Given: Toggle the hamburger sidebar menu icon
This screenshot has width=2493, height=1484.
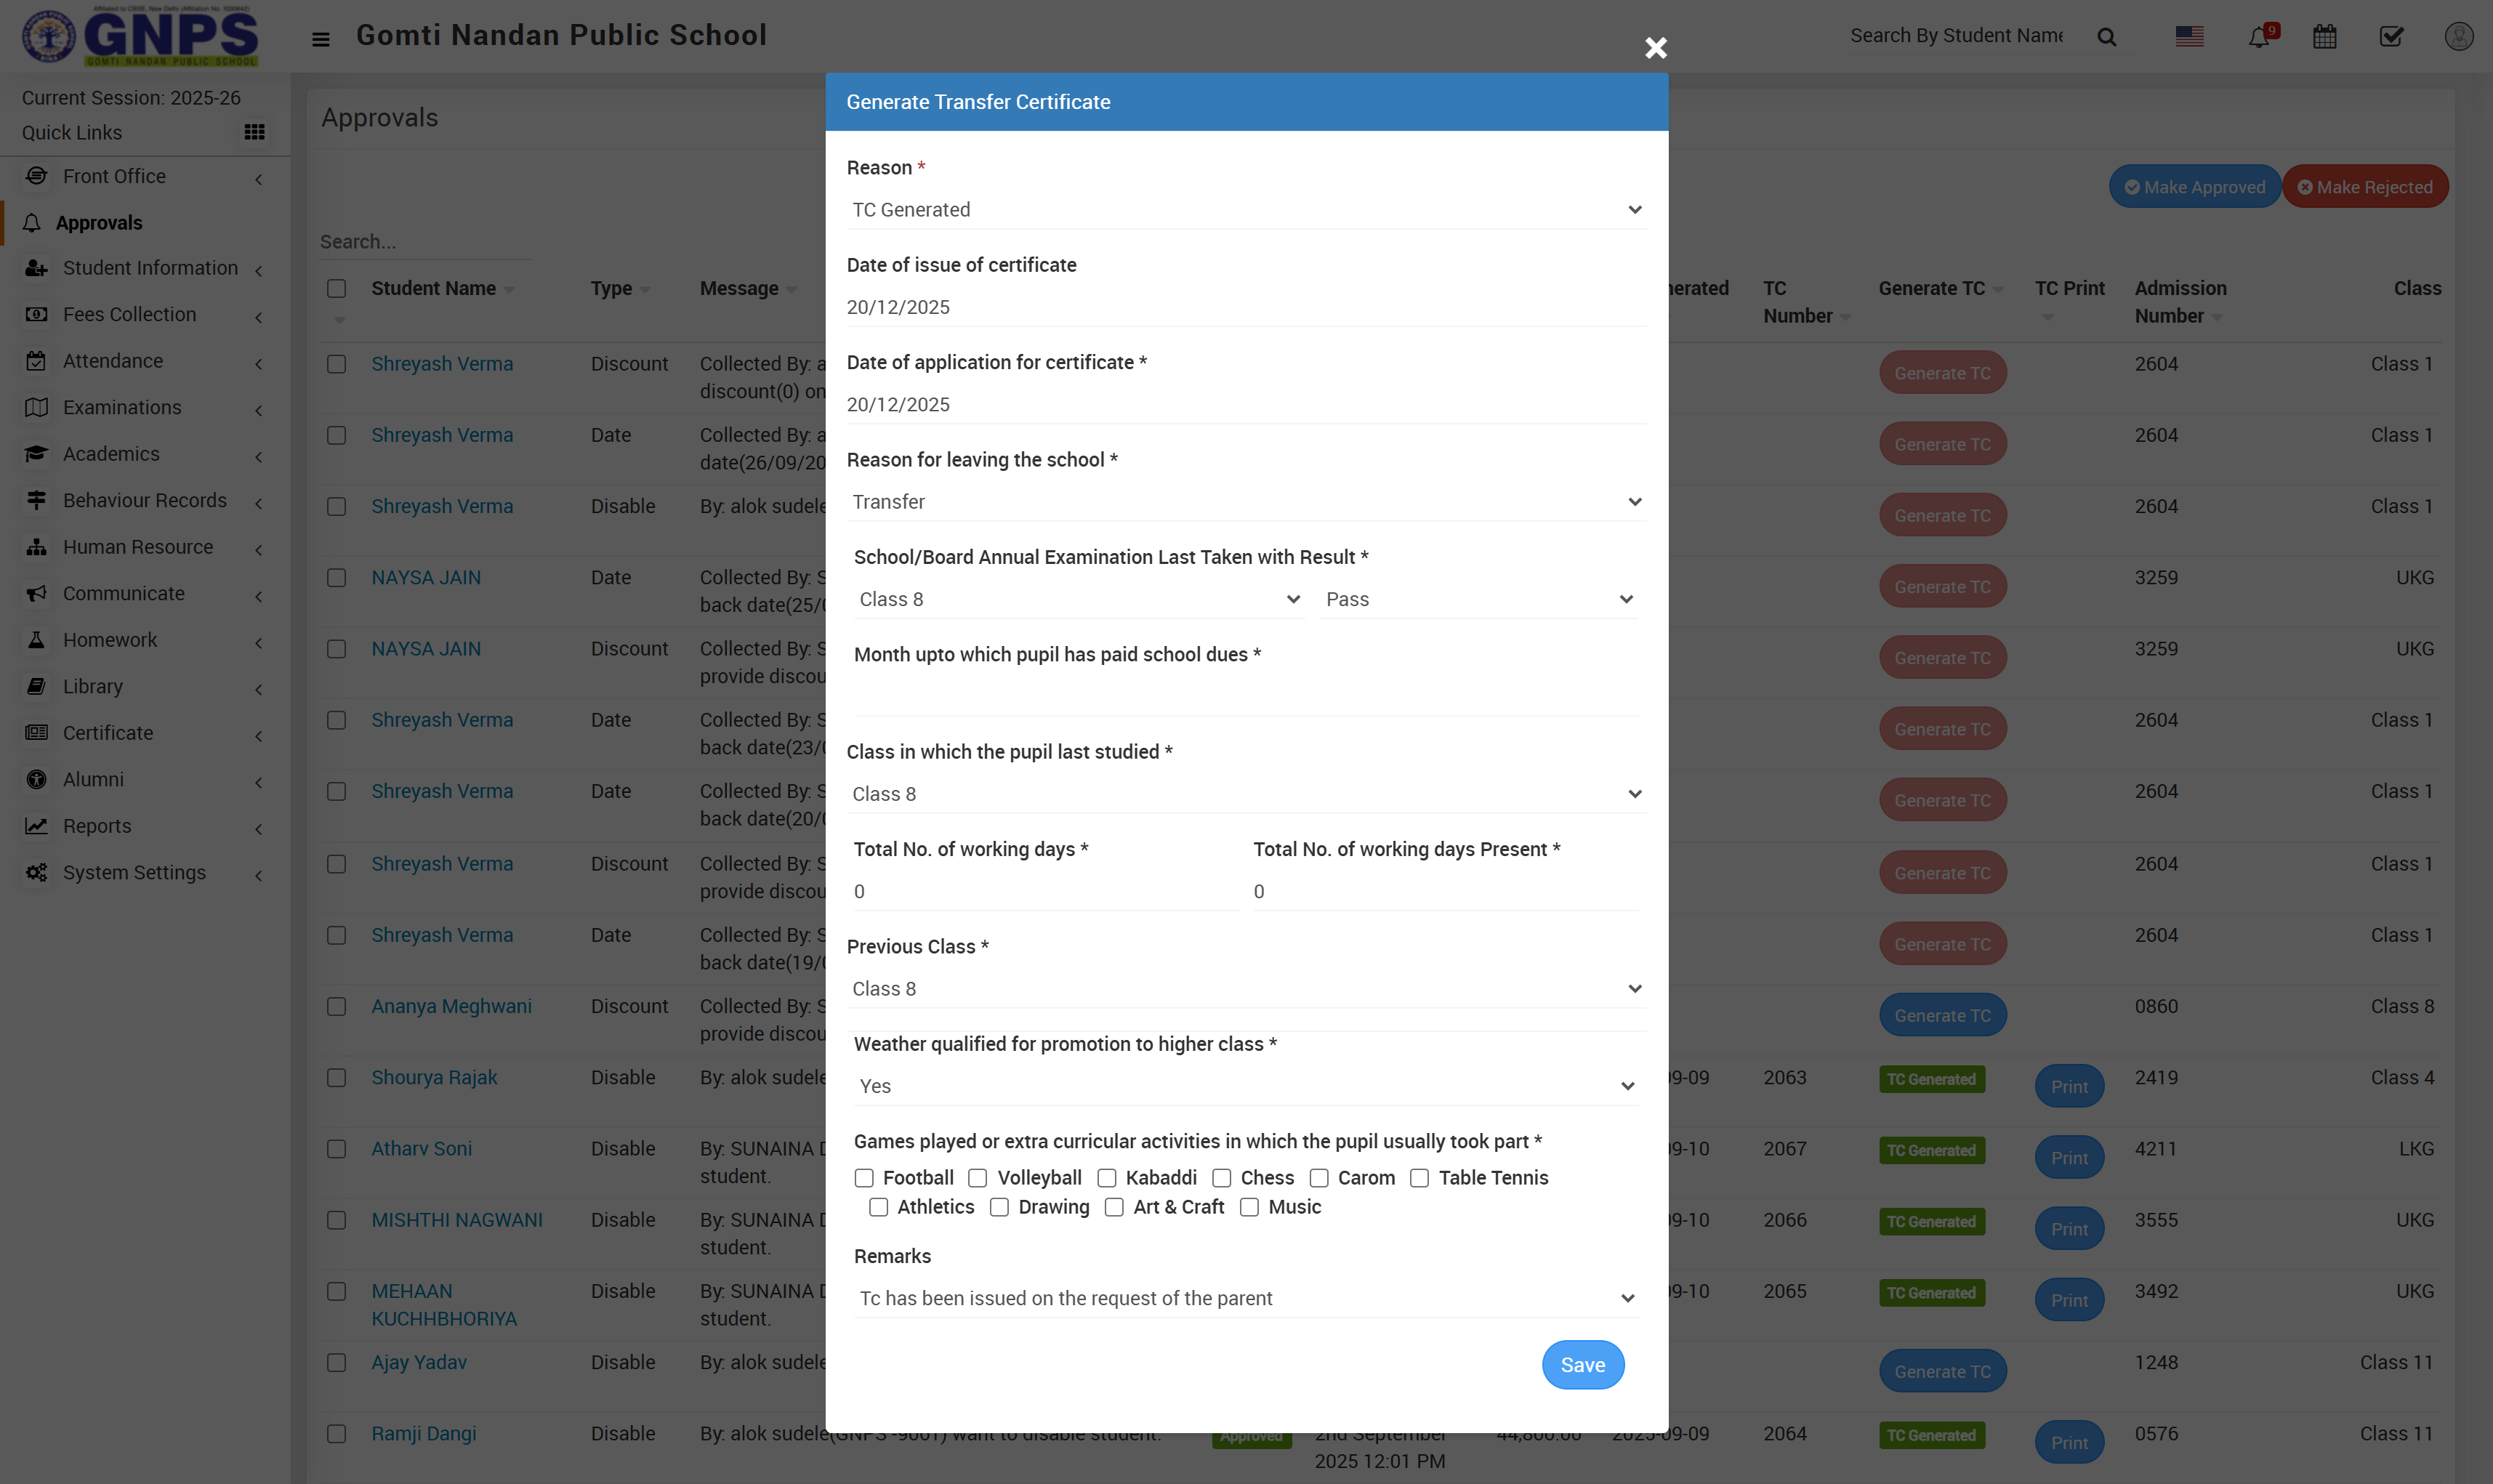Looking at the screenshot, I should point(320,39).
